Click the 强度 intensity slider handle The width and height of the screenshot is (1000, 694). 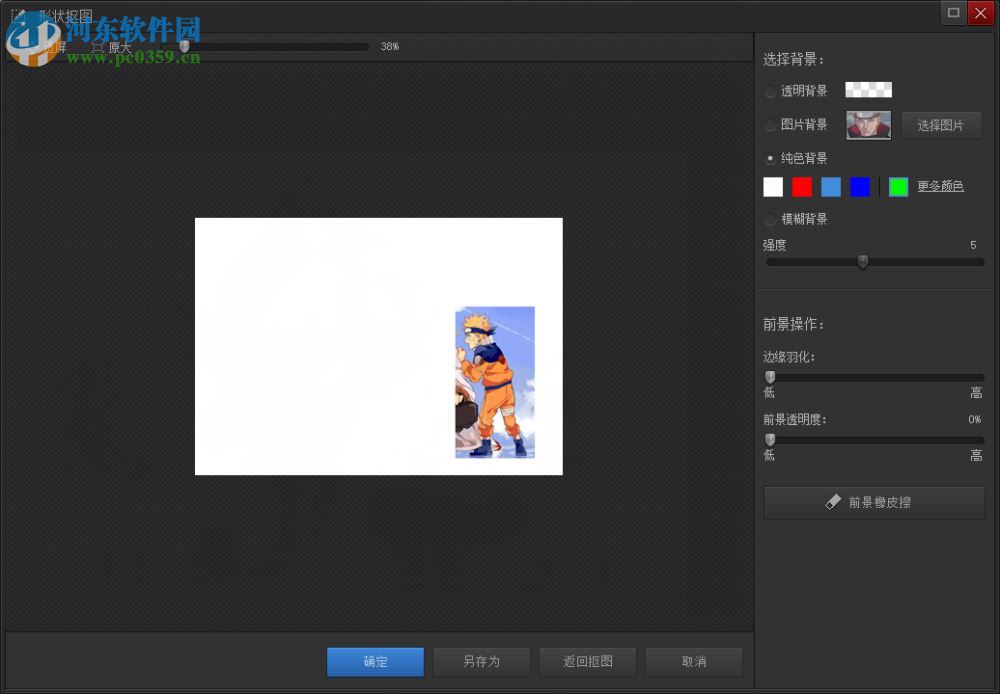[x=863, y=261]
